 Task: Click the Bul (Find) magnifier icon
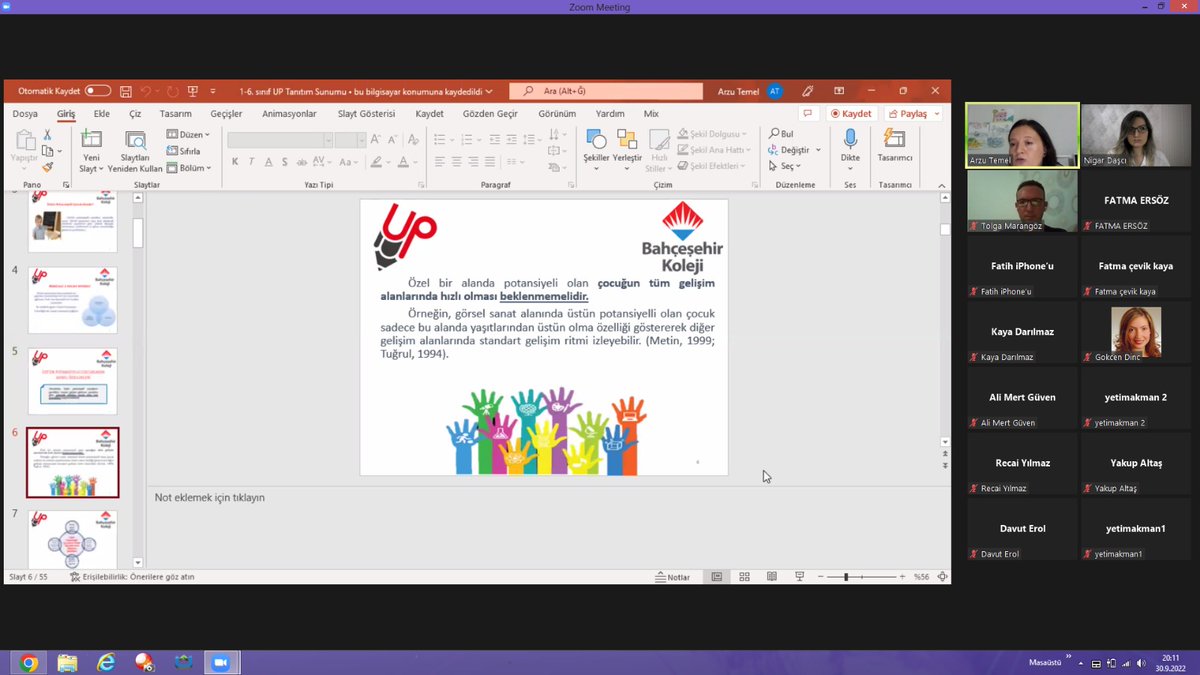tap(775, 132)
